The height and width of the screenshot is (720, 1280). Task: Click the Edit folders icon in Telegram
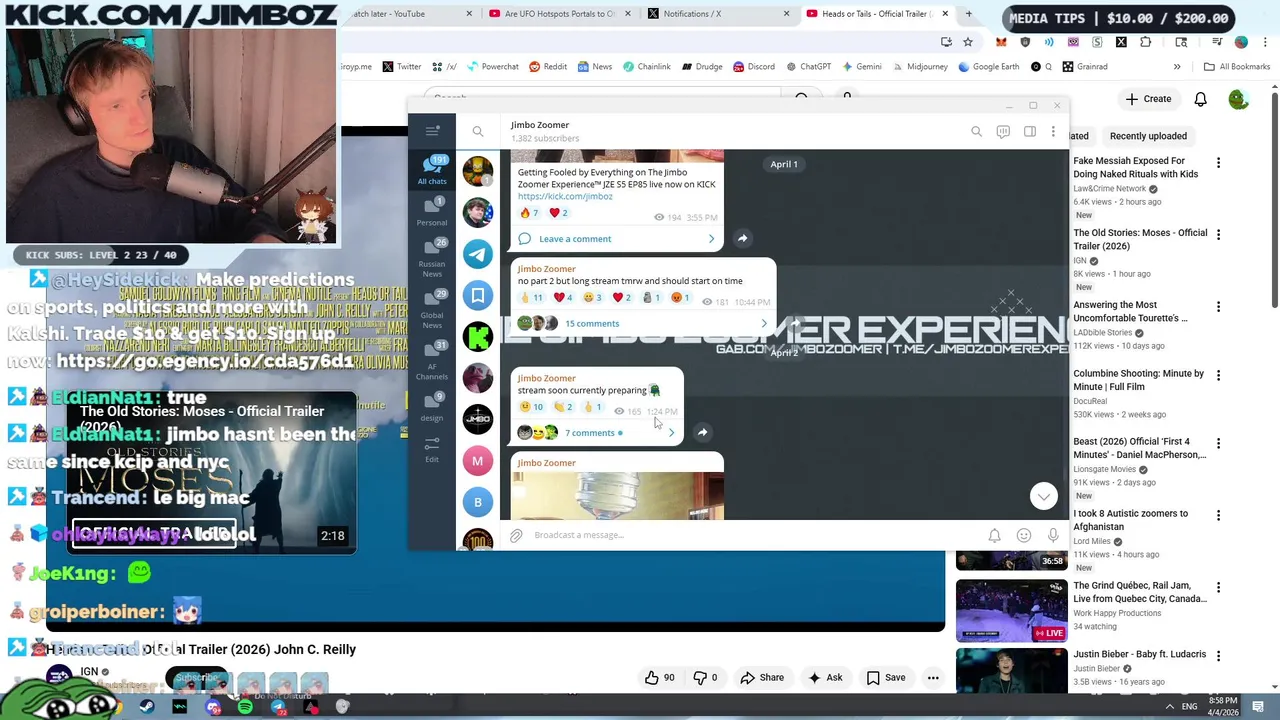[x=432, y=448]
